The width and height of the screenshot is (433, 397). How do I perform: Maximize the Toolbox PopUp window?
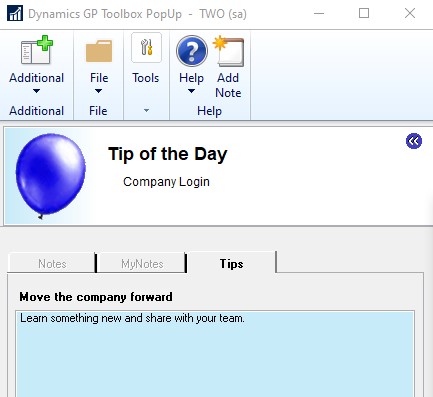coord(364,13)
